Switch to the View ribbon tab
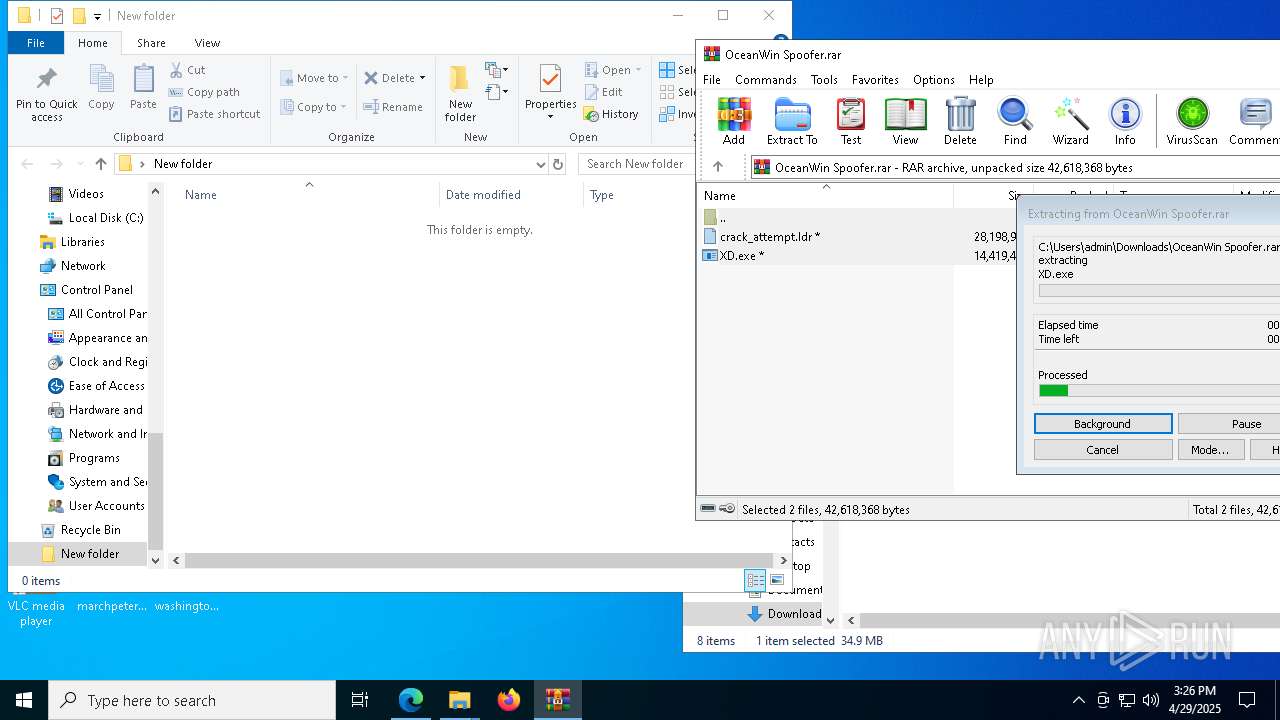Screen dimensions: 1280x720 click(x=207, y=43)
